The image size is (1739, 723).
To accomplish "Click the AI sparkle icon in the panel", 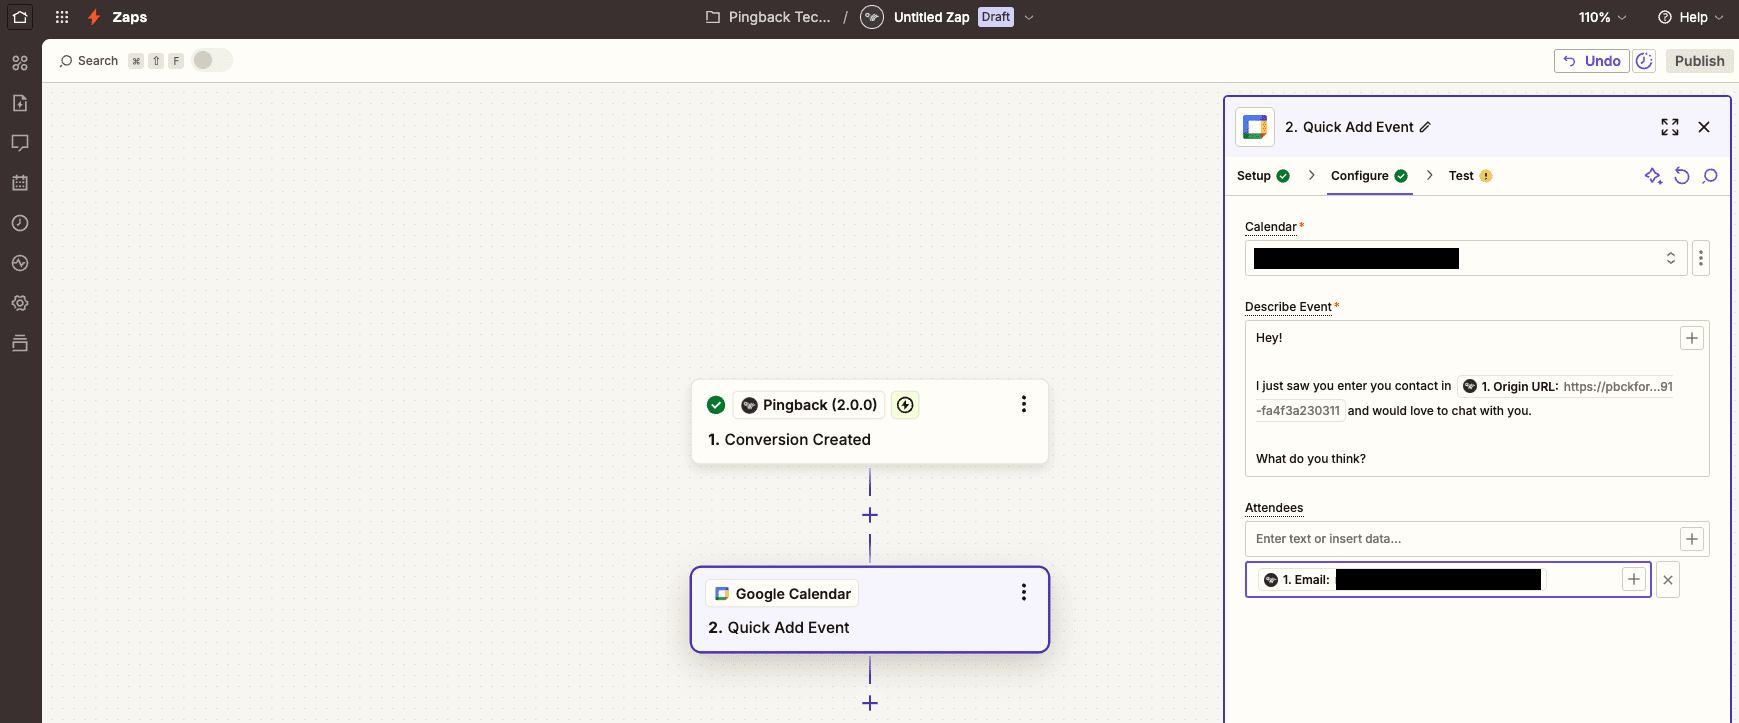I will coord(1653,176).
